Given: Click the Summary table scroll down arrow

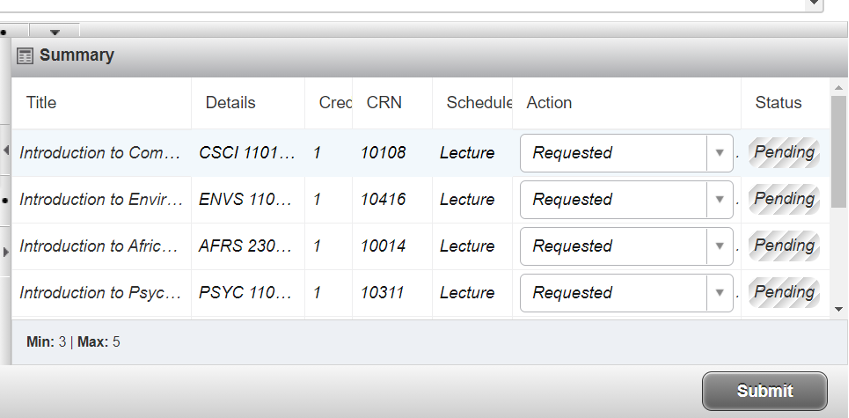Looking at the screenshot, I should click(839, 309).
